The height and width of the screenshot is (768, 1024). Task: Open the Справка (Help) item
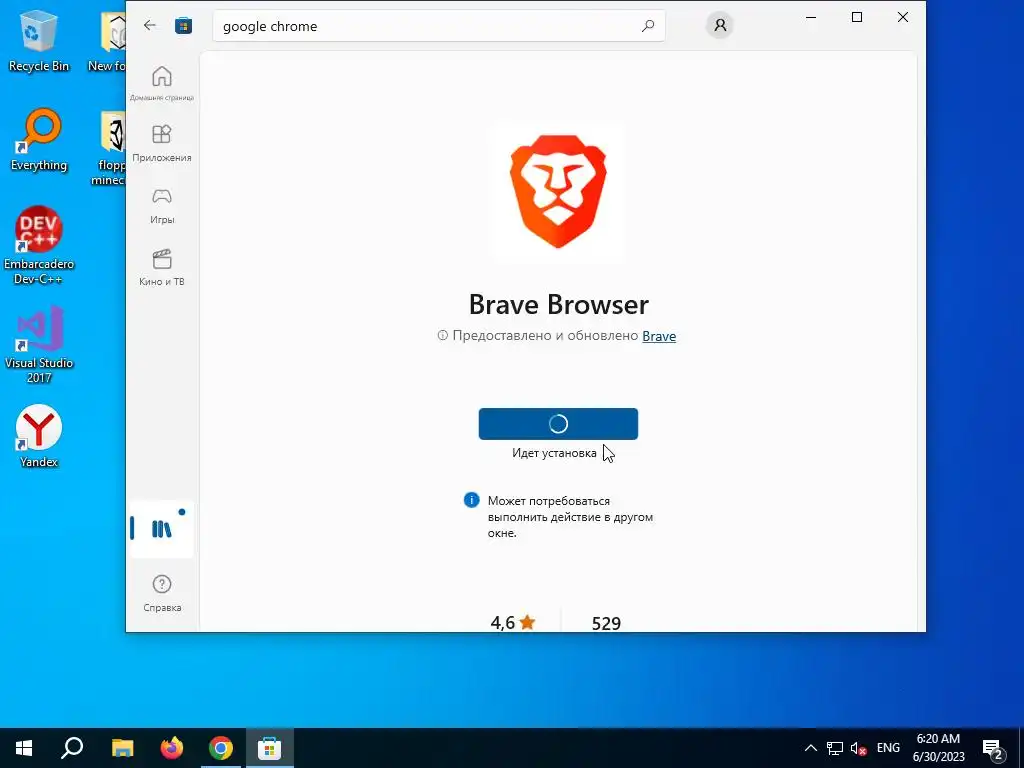pyautogui.click(x=162, y=593)
